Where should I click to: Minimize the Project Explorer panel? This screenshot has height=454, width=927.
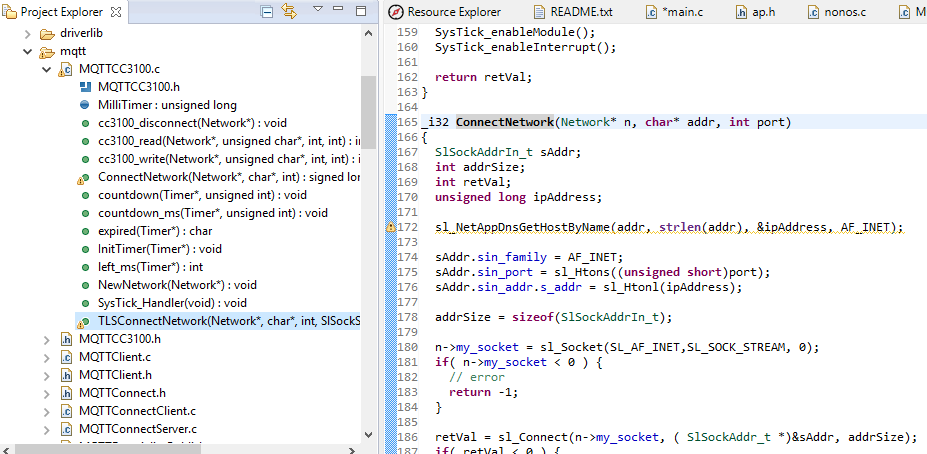340,11
